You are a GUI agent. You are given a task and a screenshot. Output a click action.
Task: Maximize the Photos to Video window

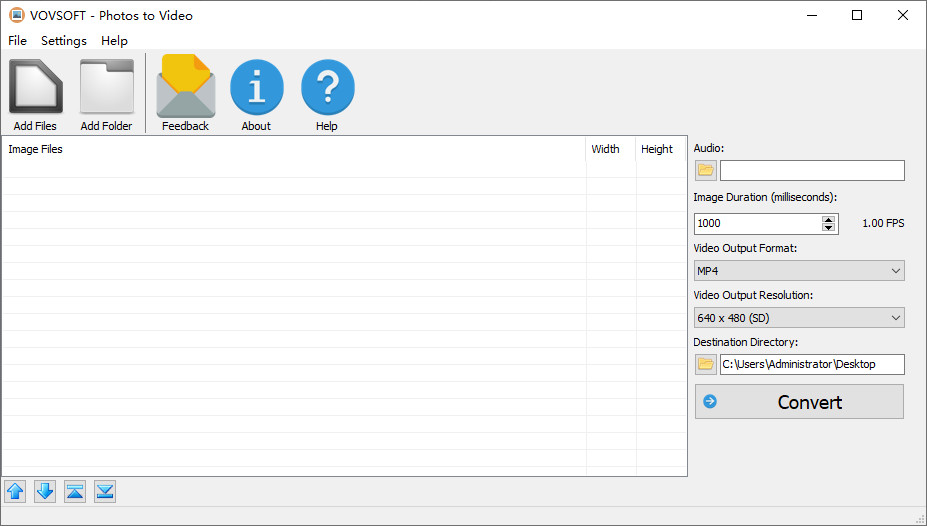click(x=857, y=15)
